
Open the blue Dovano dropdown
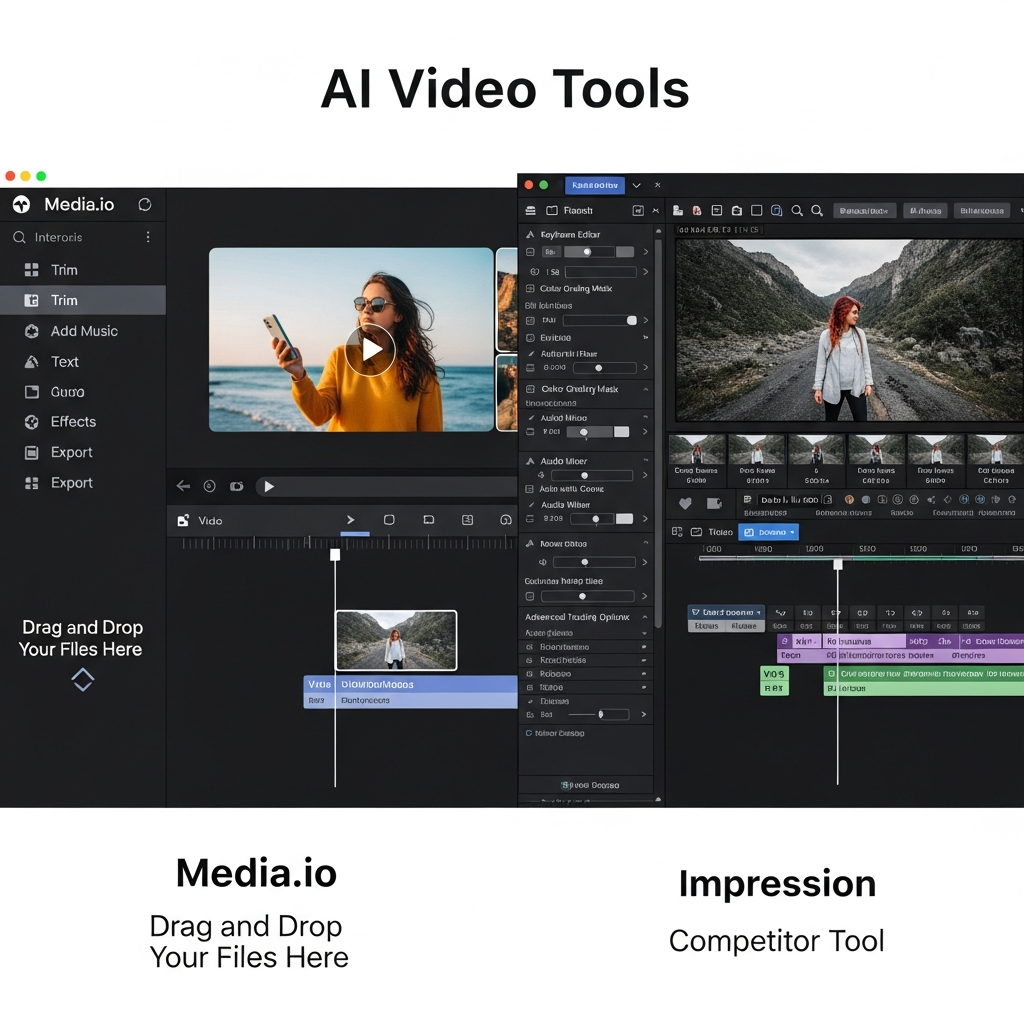pos(769,532)
